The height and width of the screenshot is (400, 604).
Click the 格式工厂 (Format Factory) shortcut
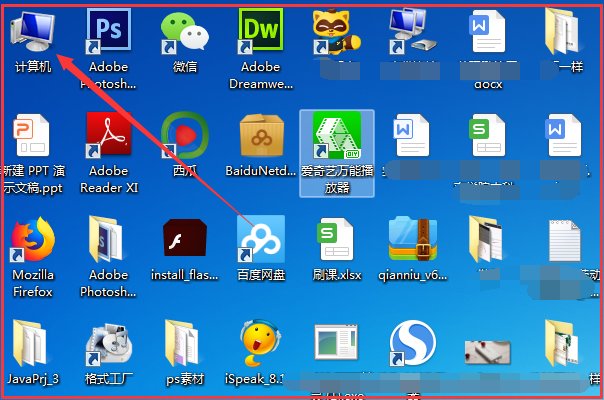click(x=109, y=345)
